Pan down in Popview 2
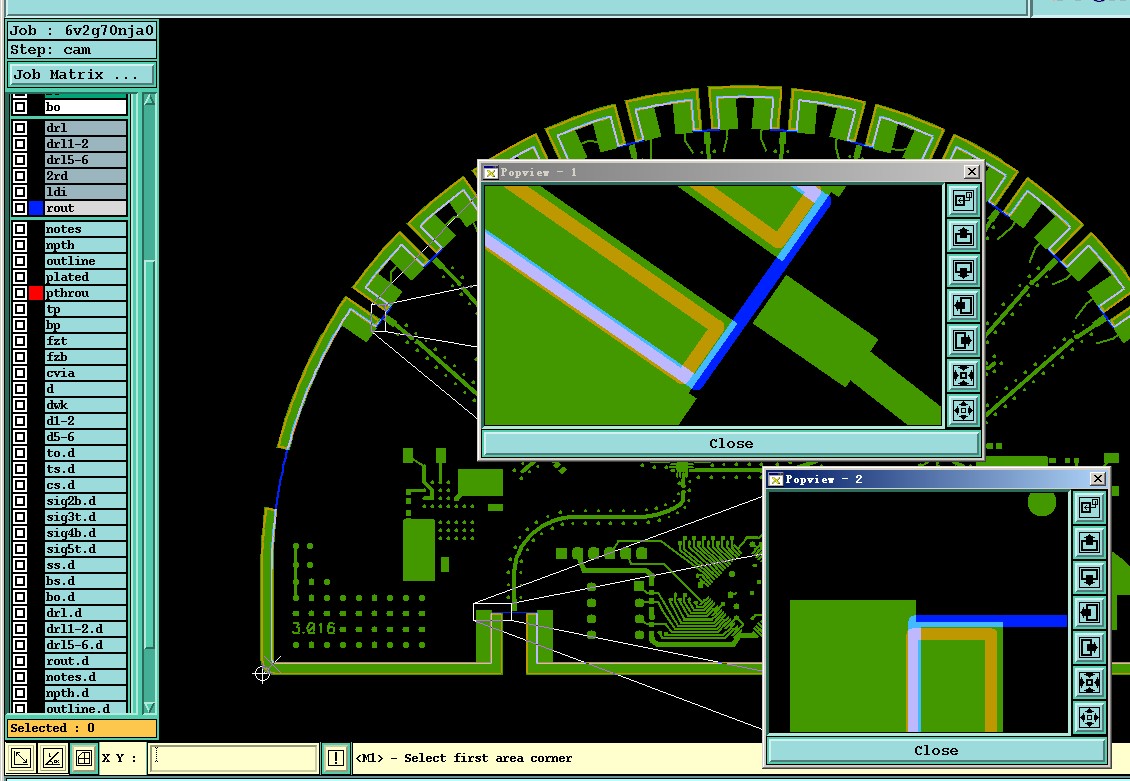The height and width of the screenshot is (781, 1130). (1089, 578)
